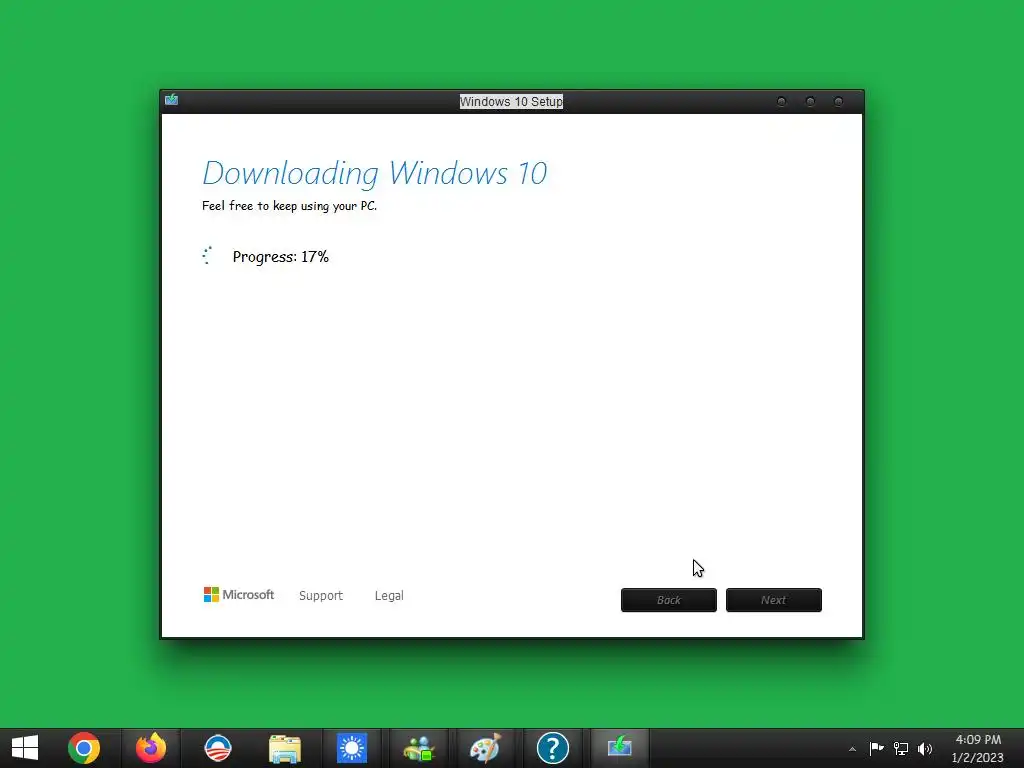Show hidden system tray icons
The width and height of the screenshot is (1024, 768).
tap(852, 749)
